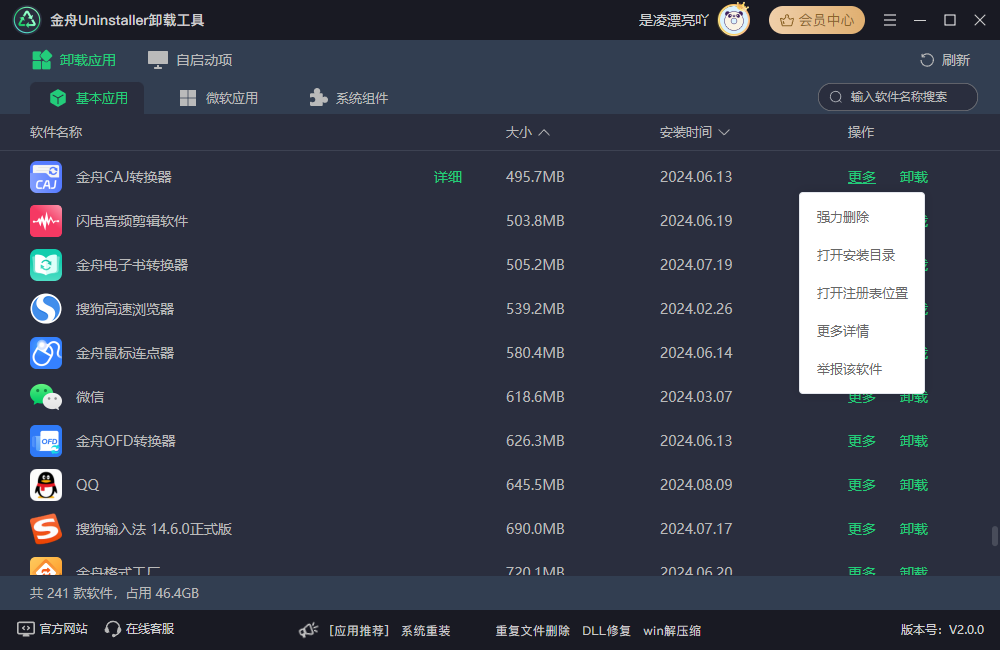Sort by 安装时间 column header

[695, 132]
